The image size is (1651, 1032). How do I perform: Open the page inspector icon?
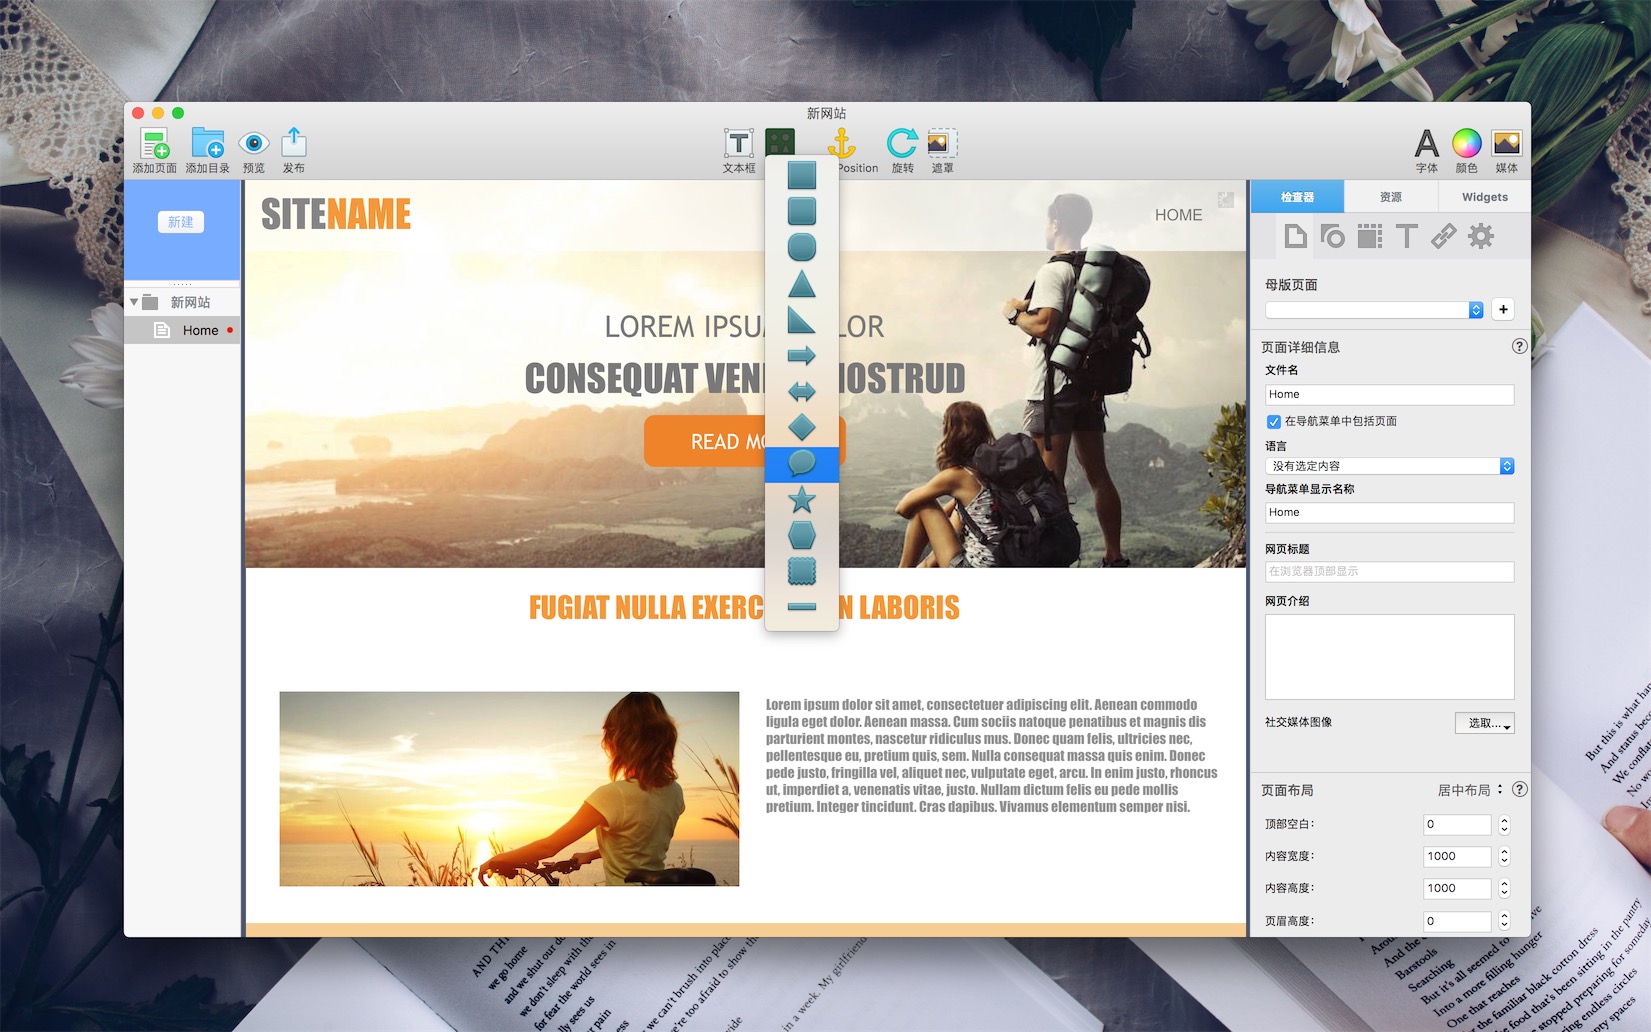click(x=1295, y=236)
